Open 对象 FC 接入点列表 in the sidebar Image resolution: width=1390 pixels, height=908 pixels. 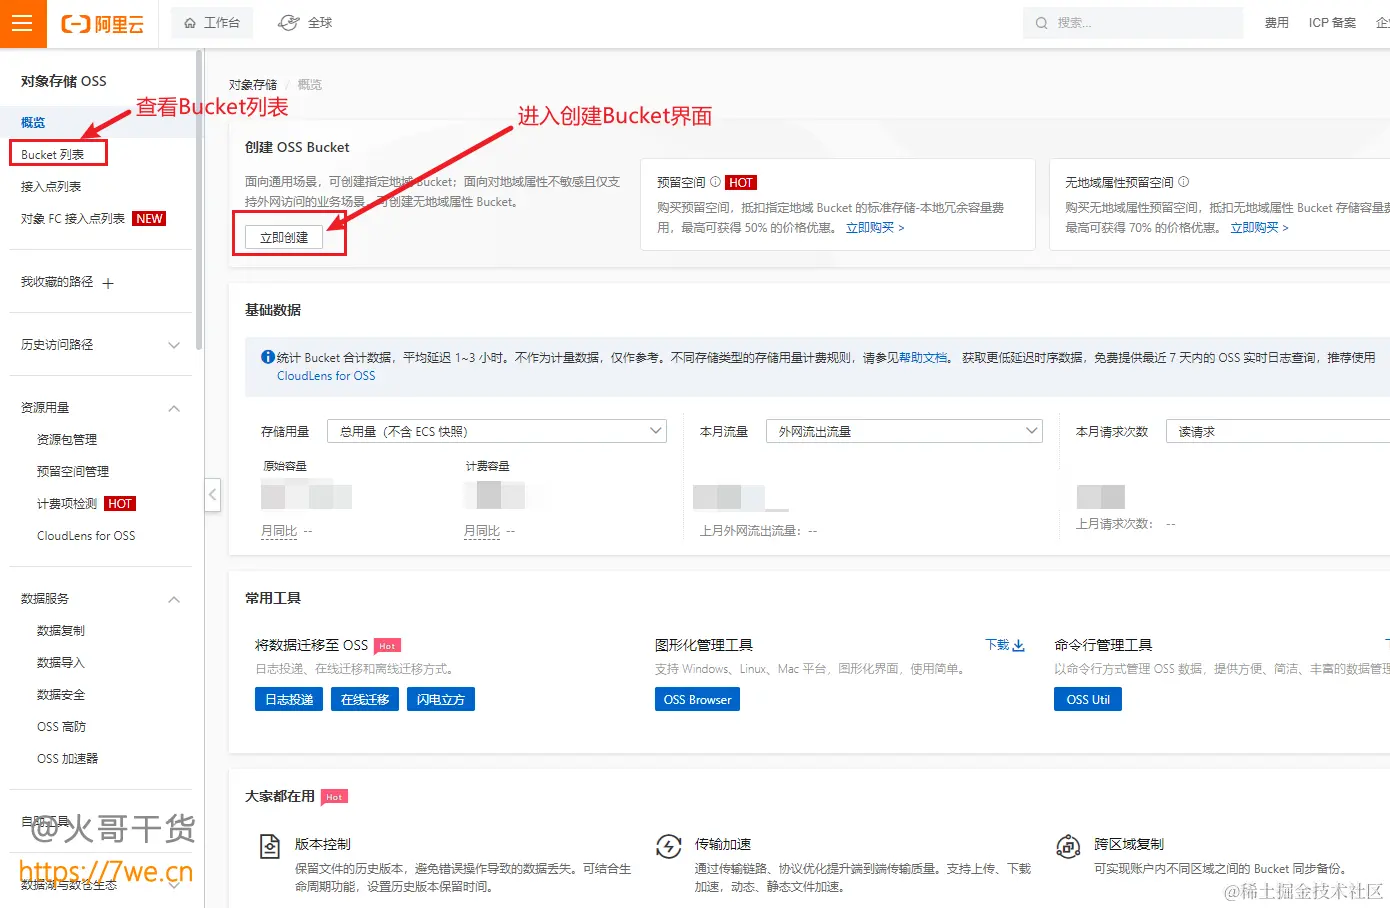point(73,218)
